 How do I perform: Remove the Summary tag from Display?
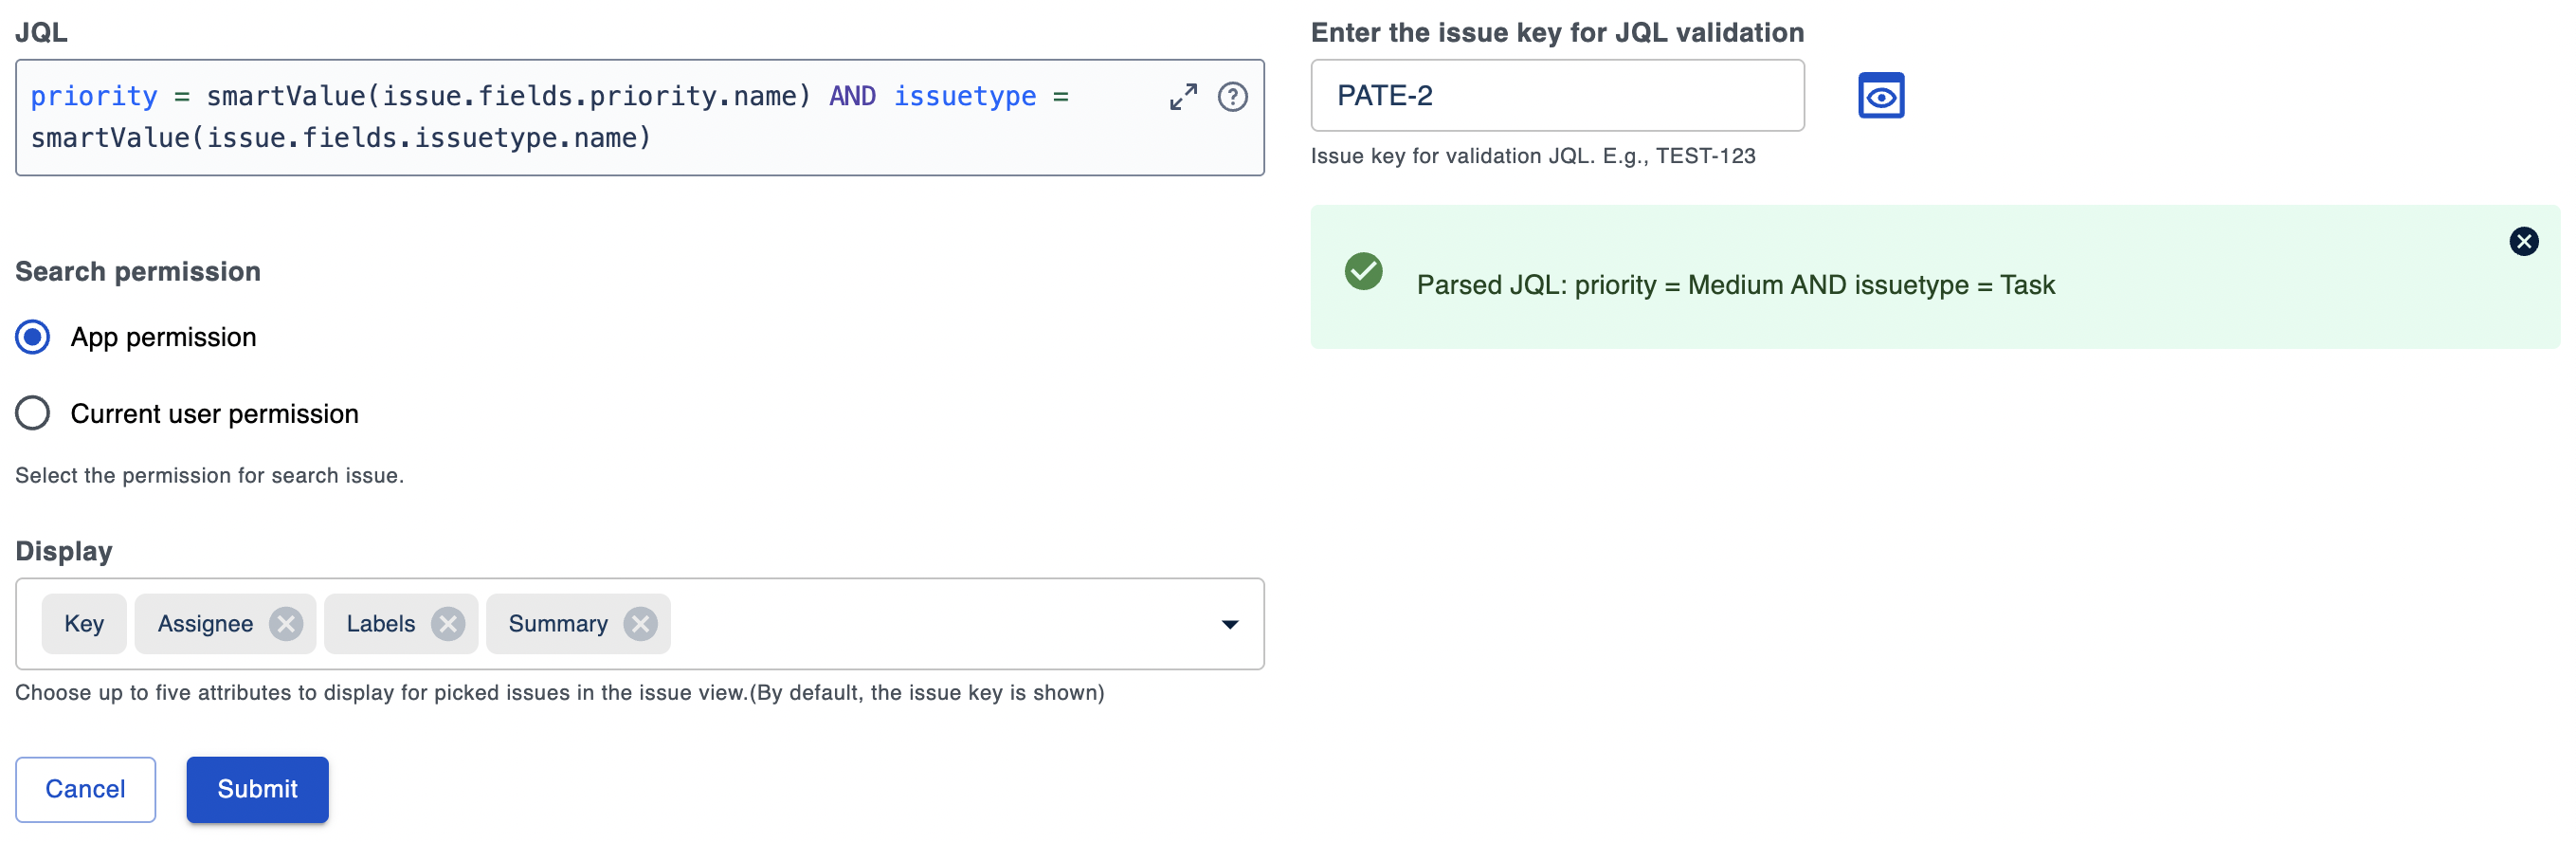click(641, 624)
